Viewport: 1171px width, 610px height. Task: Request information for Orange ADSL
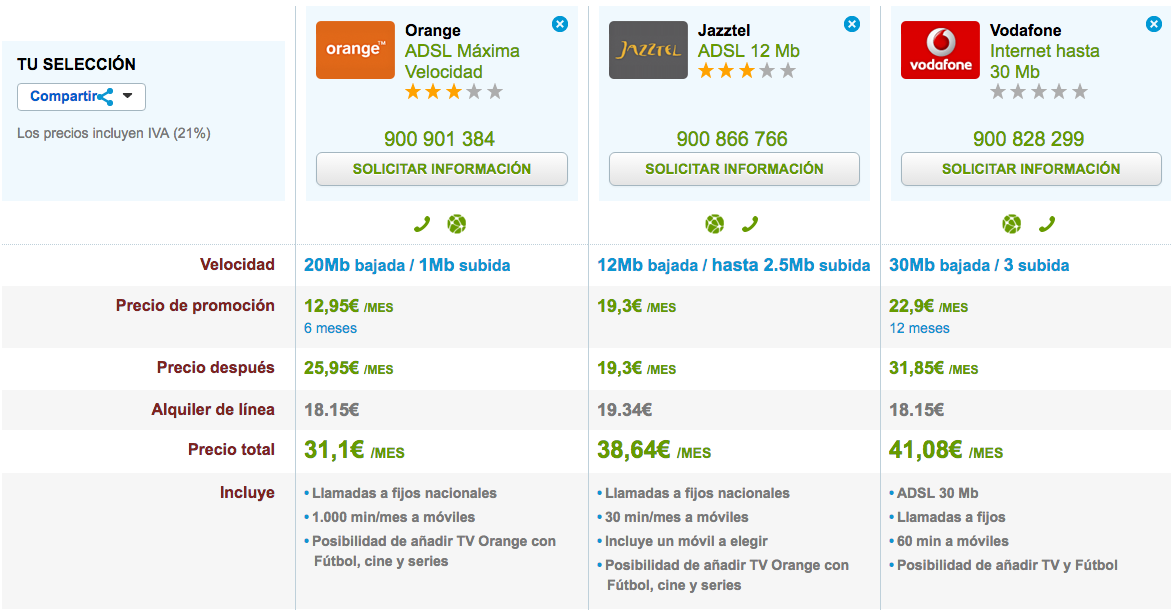click(442, 169)
